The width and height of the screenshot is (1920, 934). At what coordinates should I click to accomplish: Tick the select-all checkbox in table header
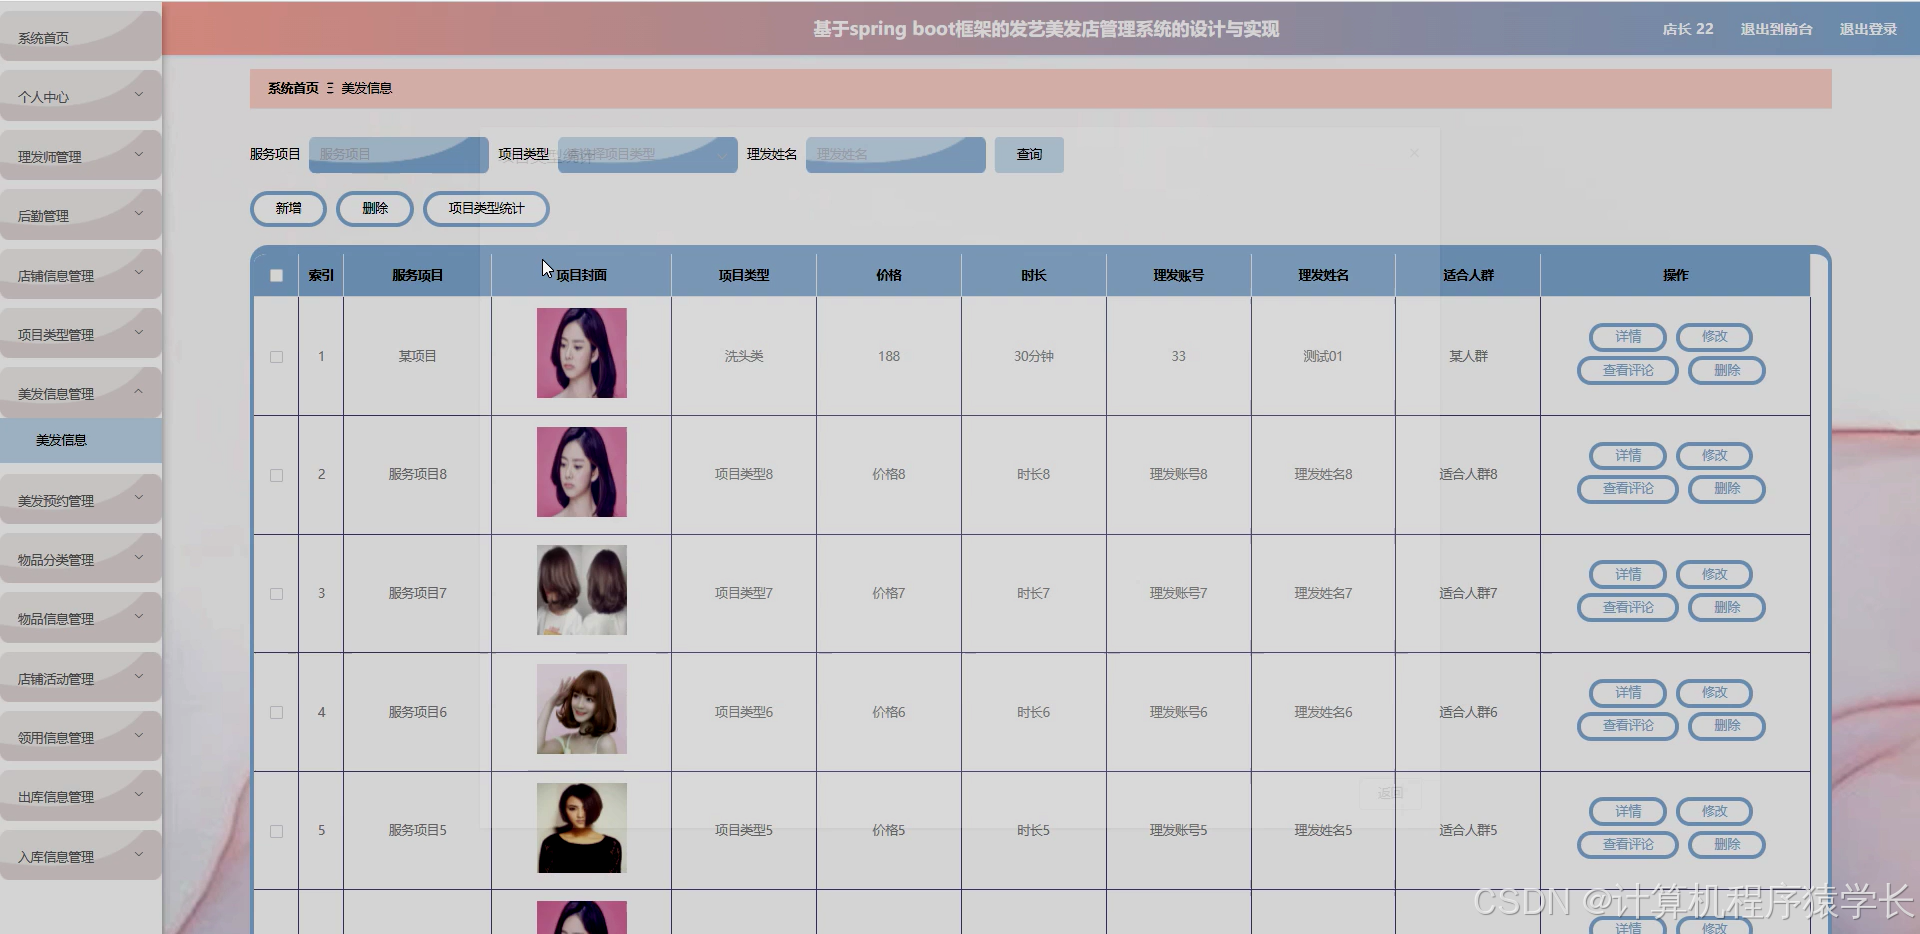point(276,275)
